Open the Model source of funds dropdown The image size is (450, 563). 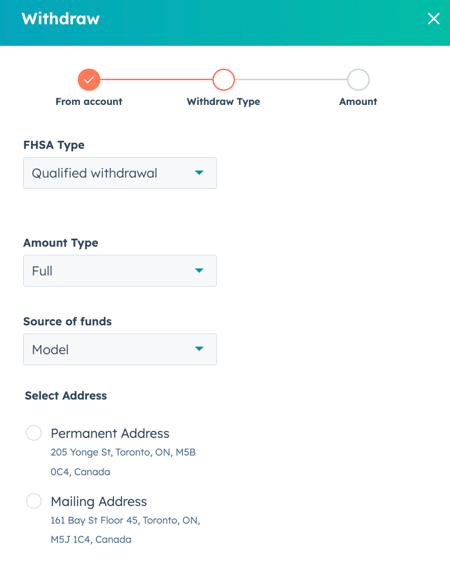(120, 349)
